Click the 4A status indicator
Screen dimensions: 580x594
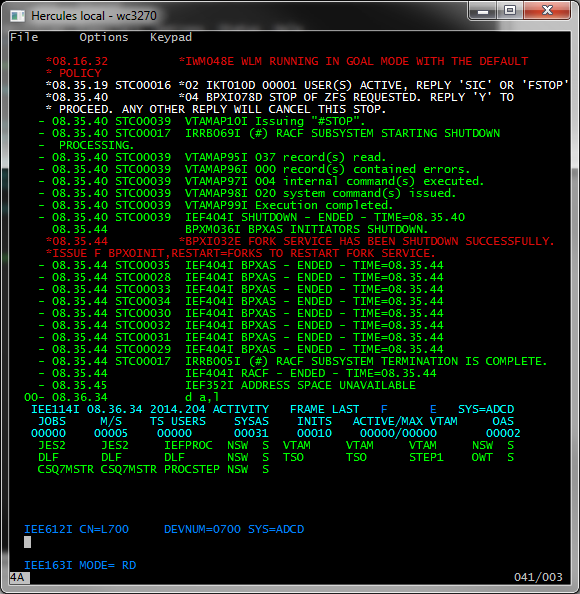pyautogui.click(x=17, y=577)
